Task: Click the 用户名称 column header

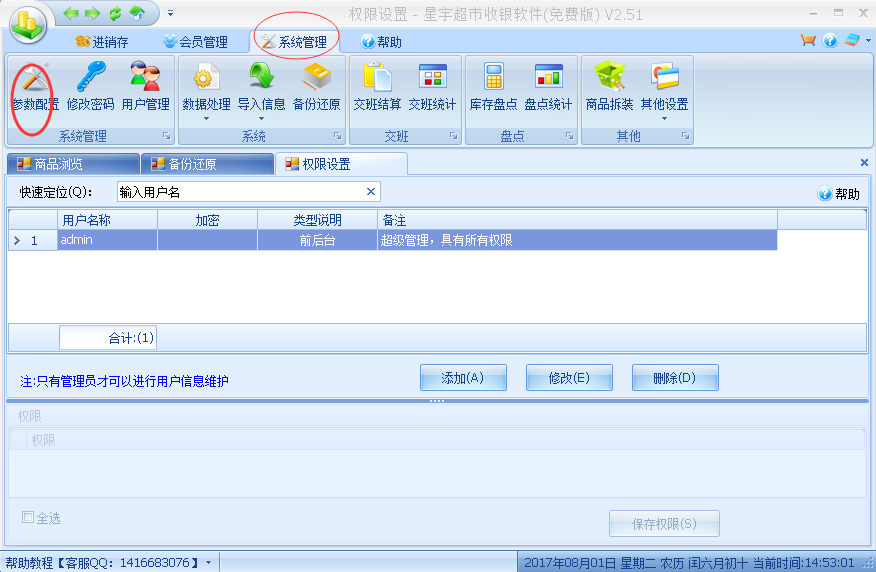Action: pyautogui.click(x=107, y=220)
